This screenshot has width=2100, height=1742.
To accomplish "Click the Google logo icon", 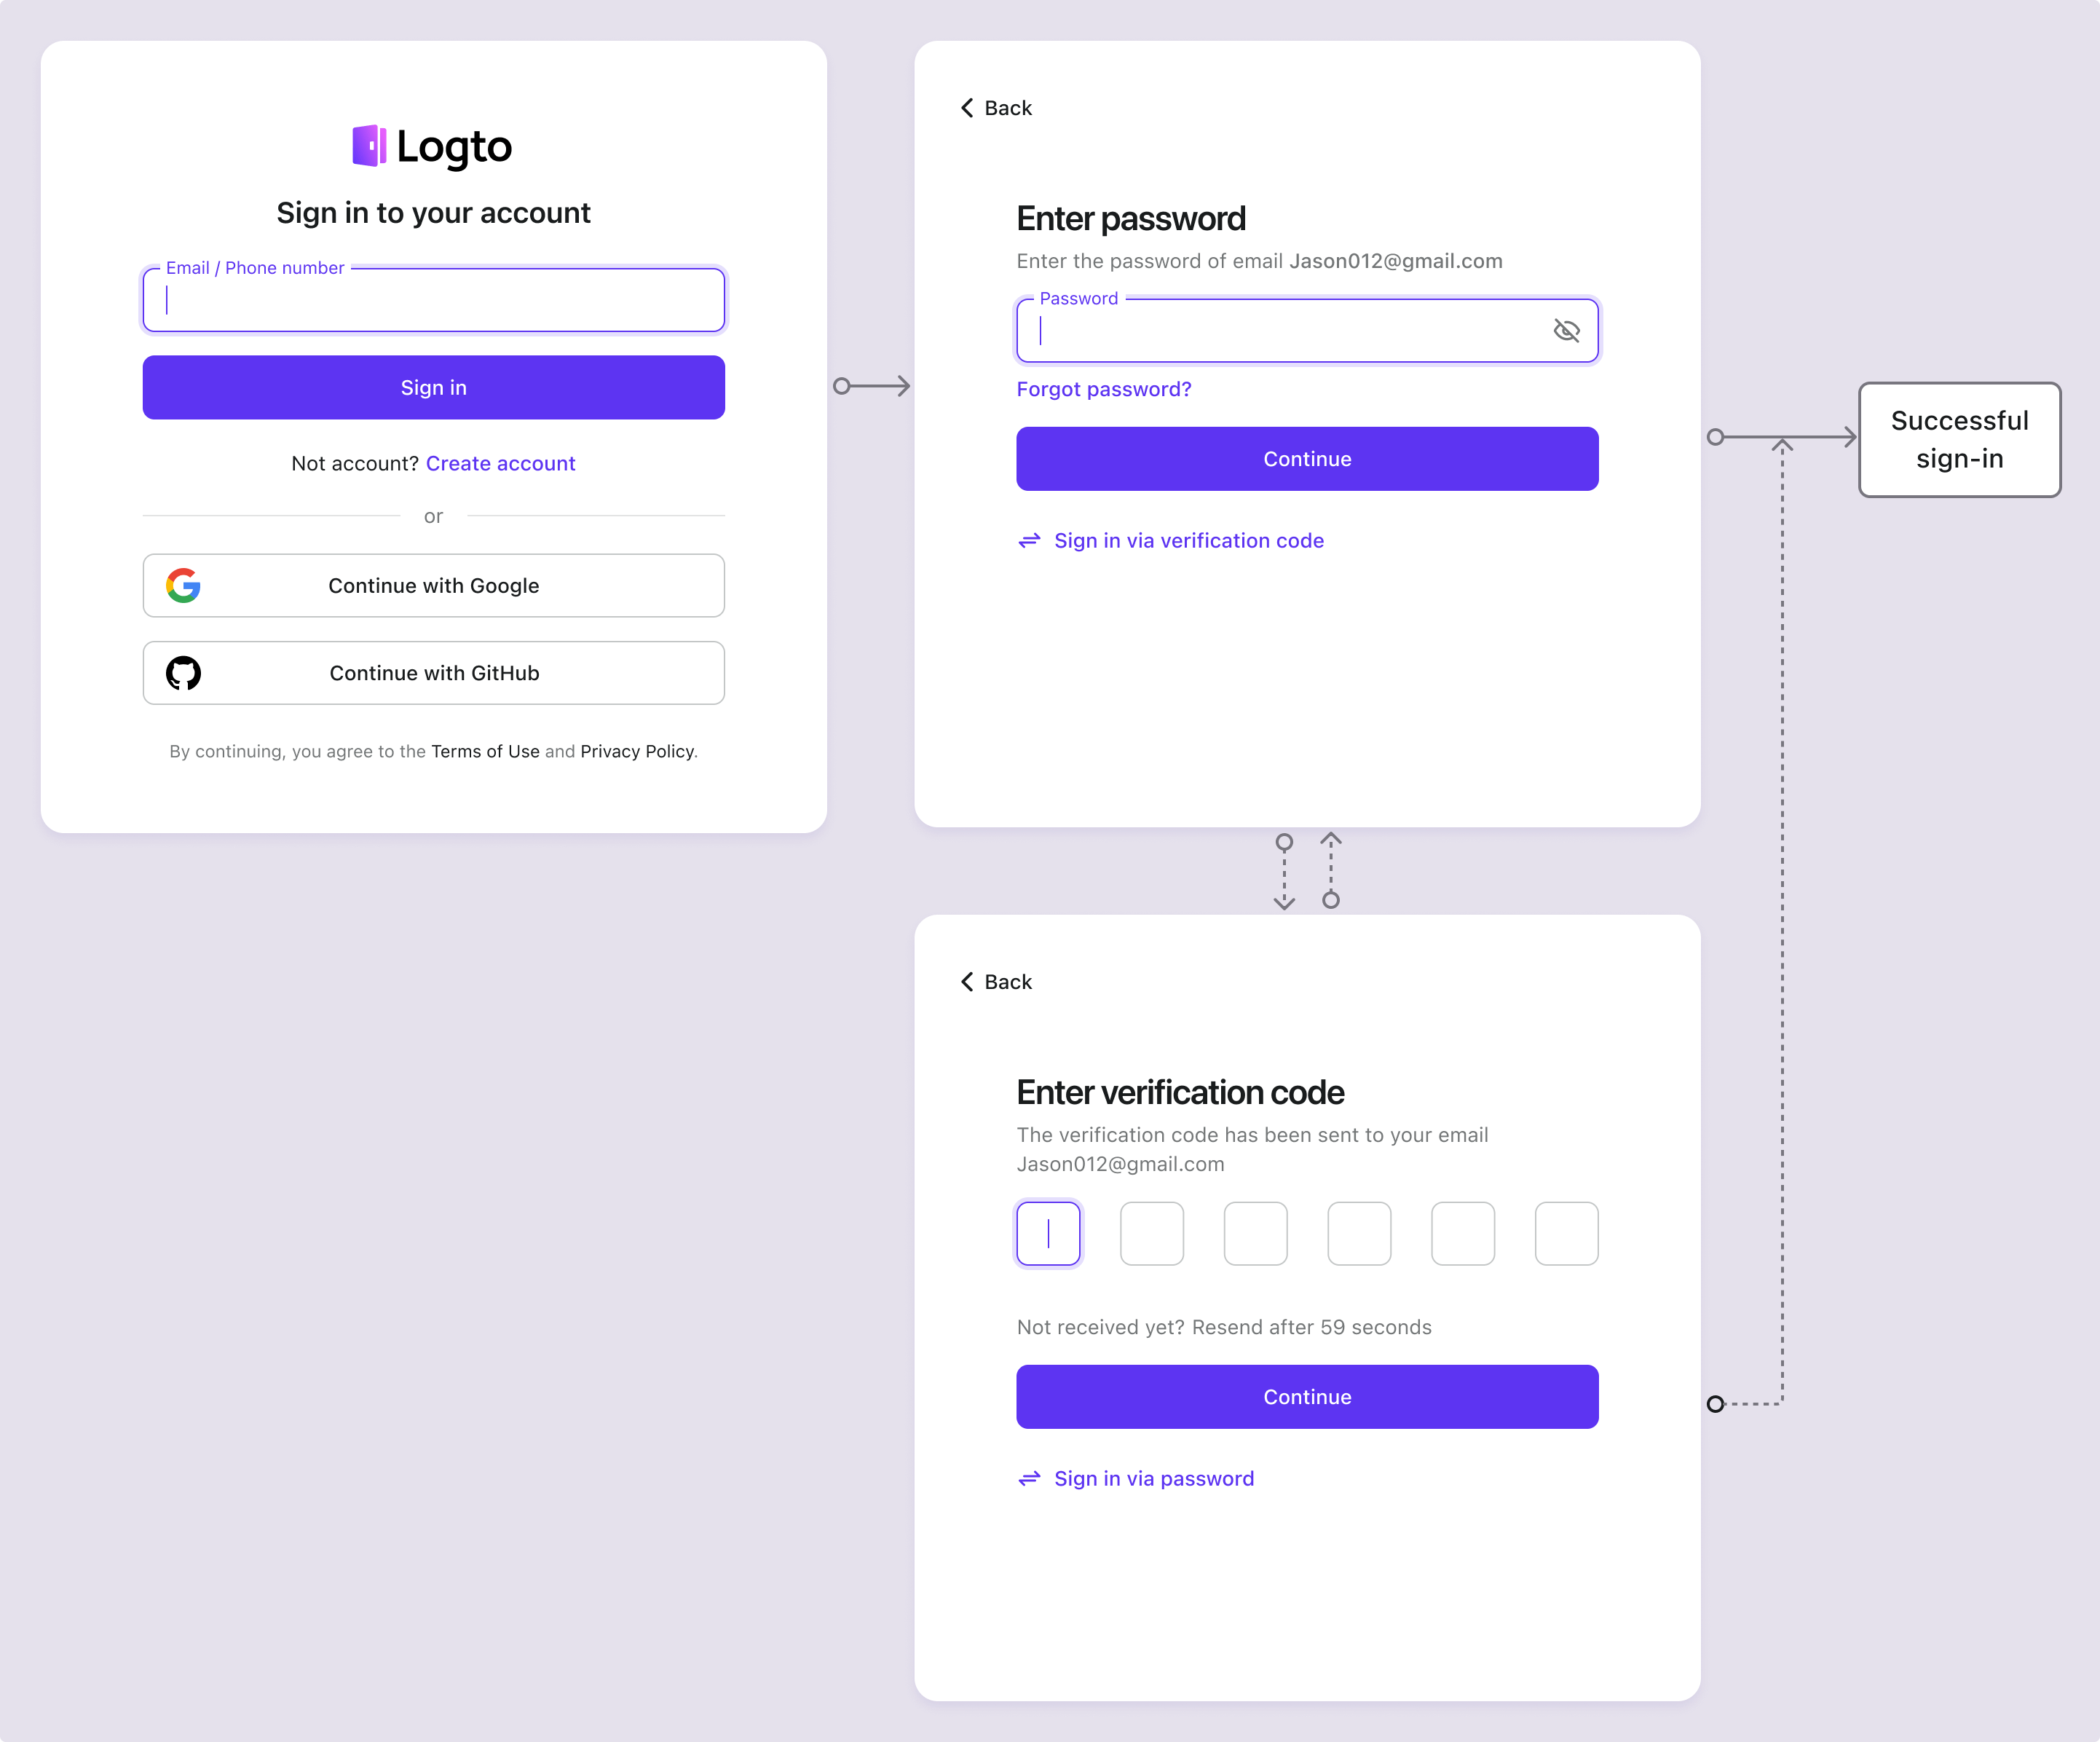I will coord(183,584).
